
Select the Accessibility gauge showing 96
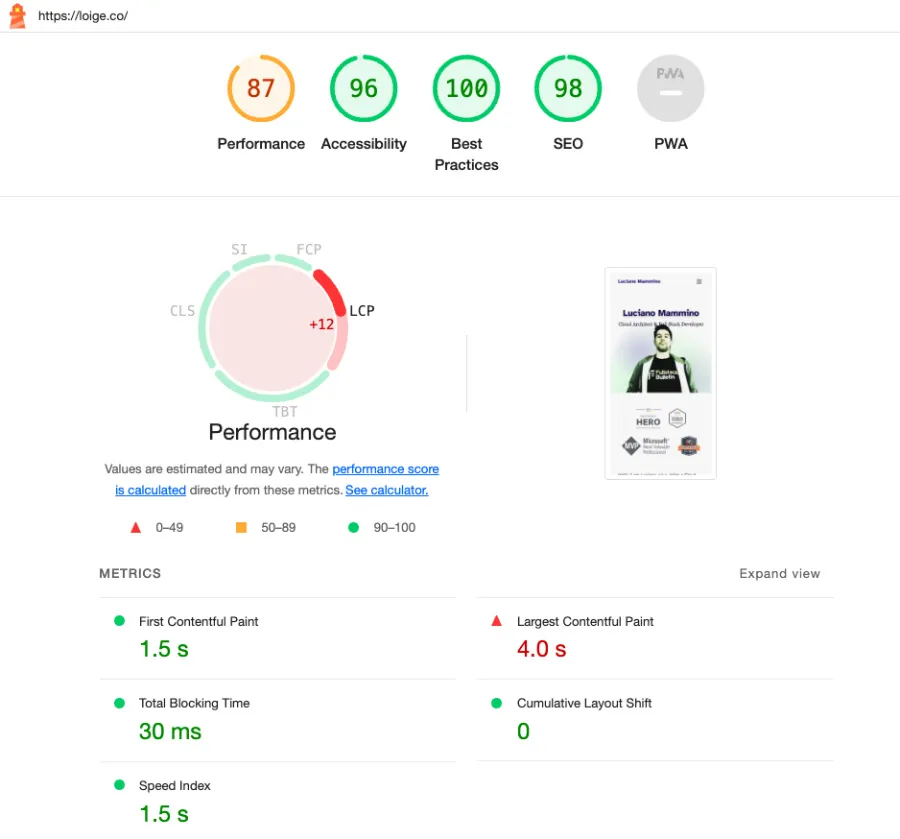(363, 88)
